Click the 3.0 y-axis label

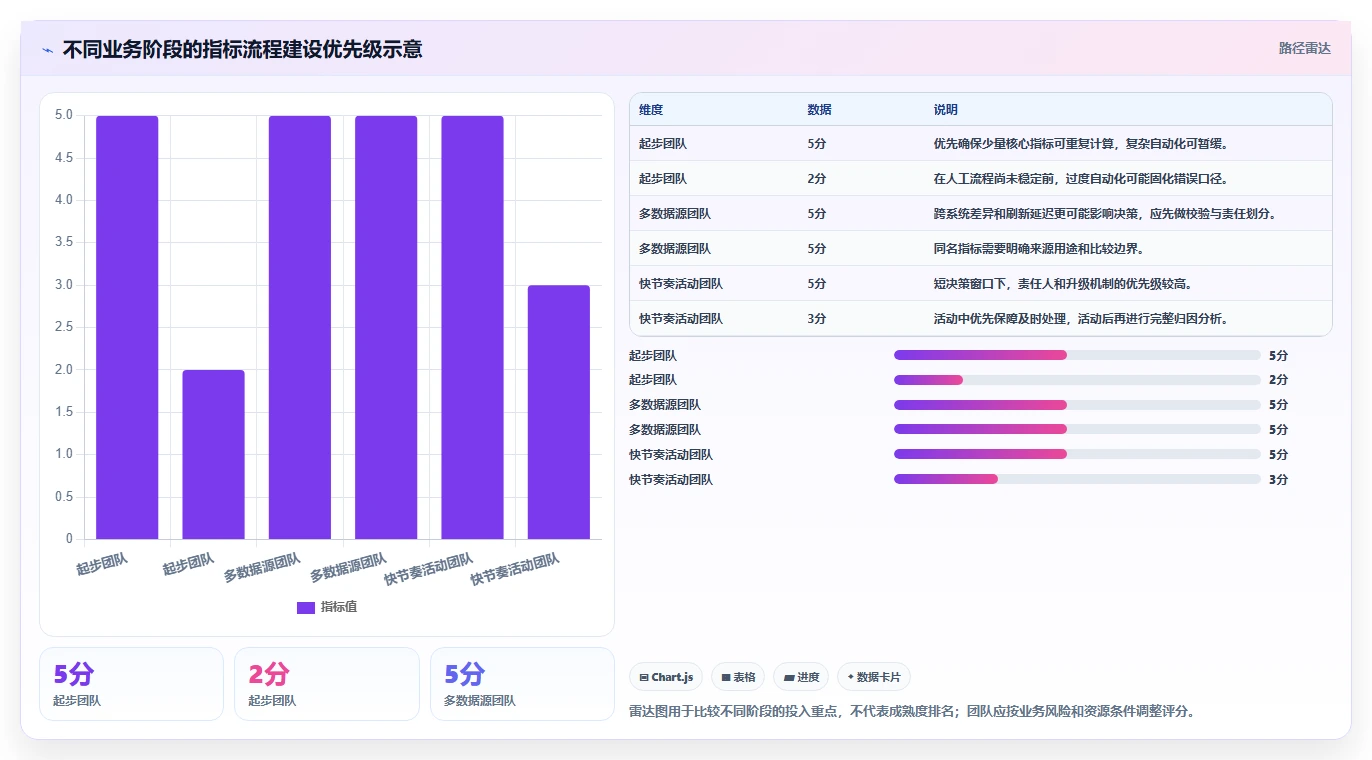point(63,285)
